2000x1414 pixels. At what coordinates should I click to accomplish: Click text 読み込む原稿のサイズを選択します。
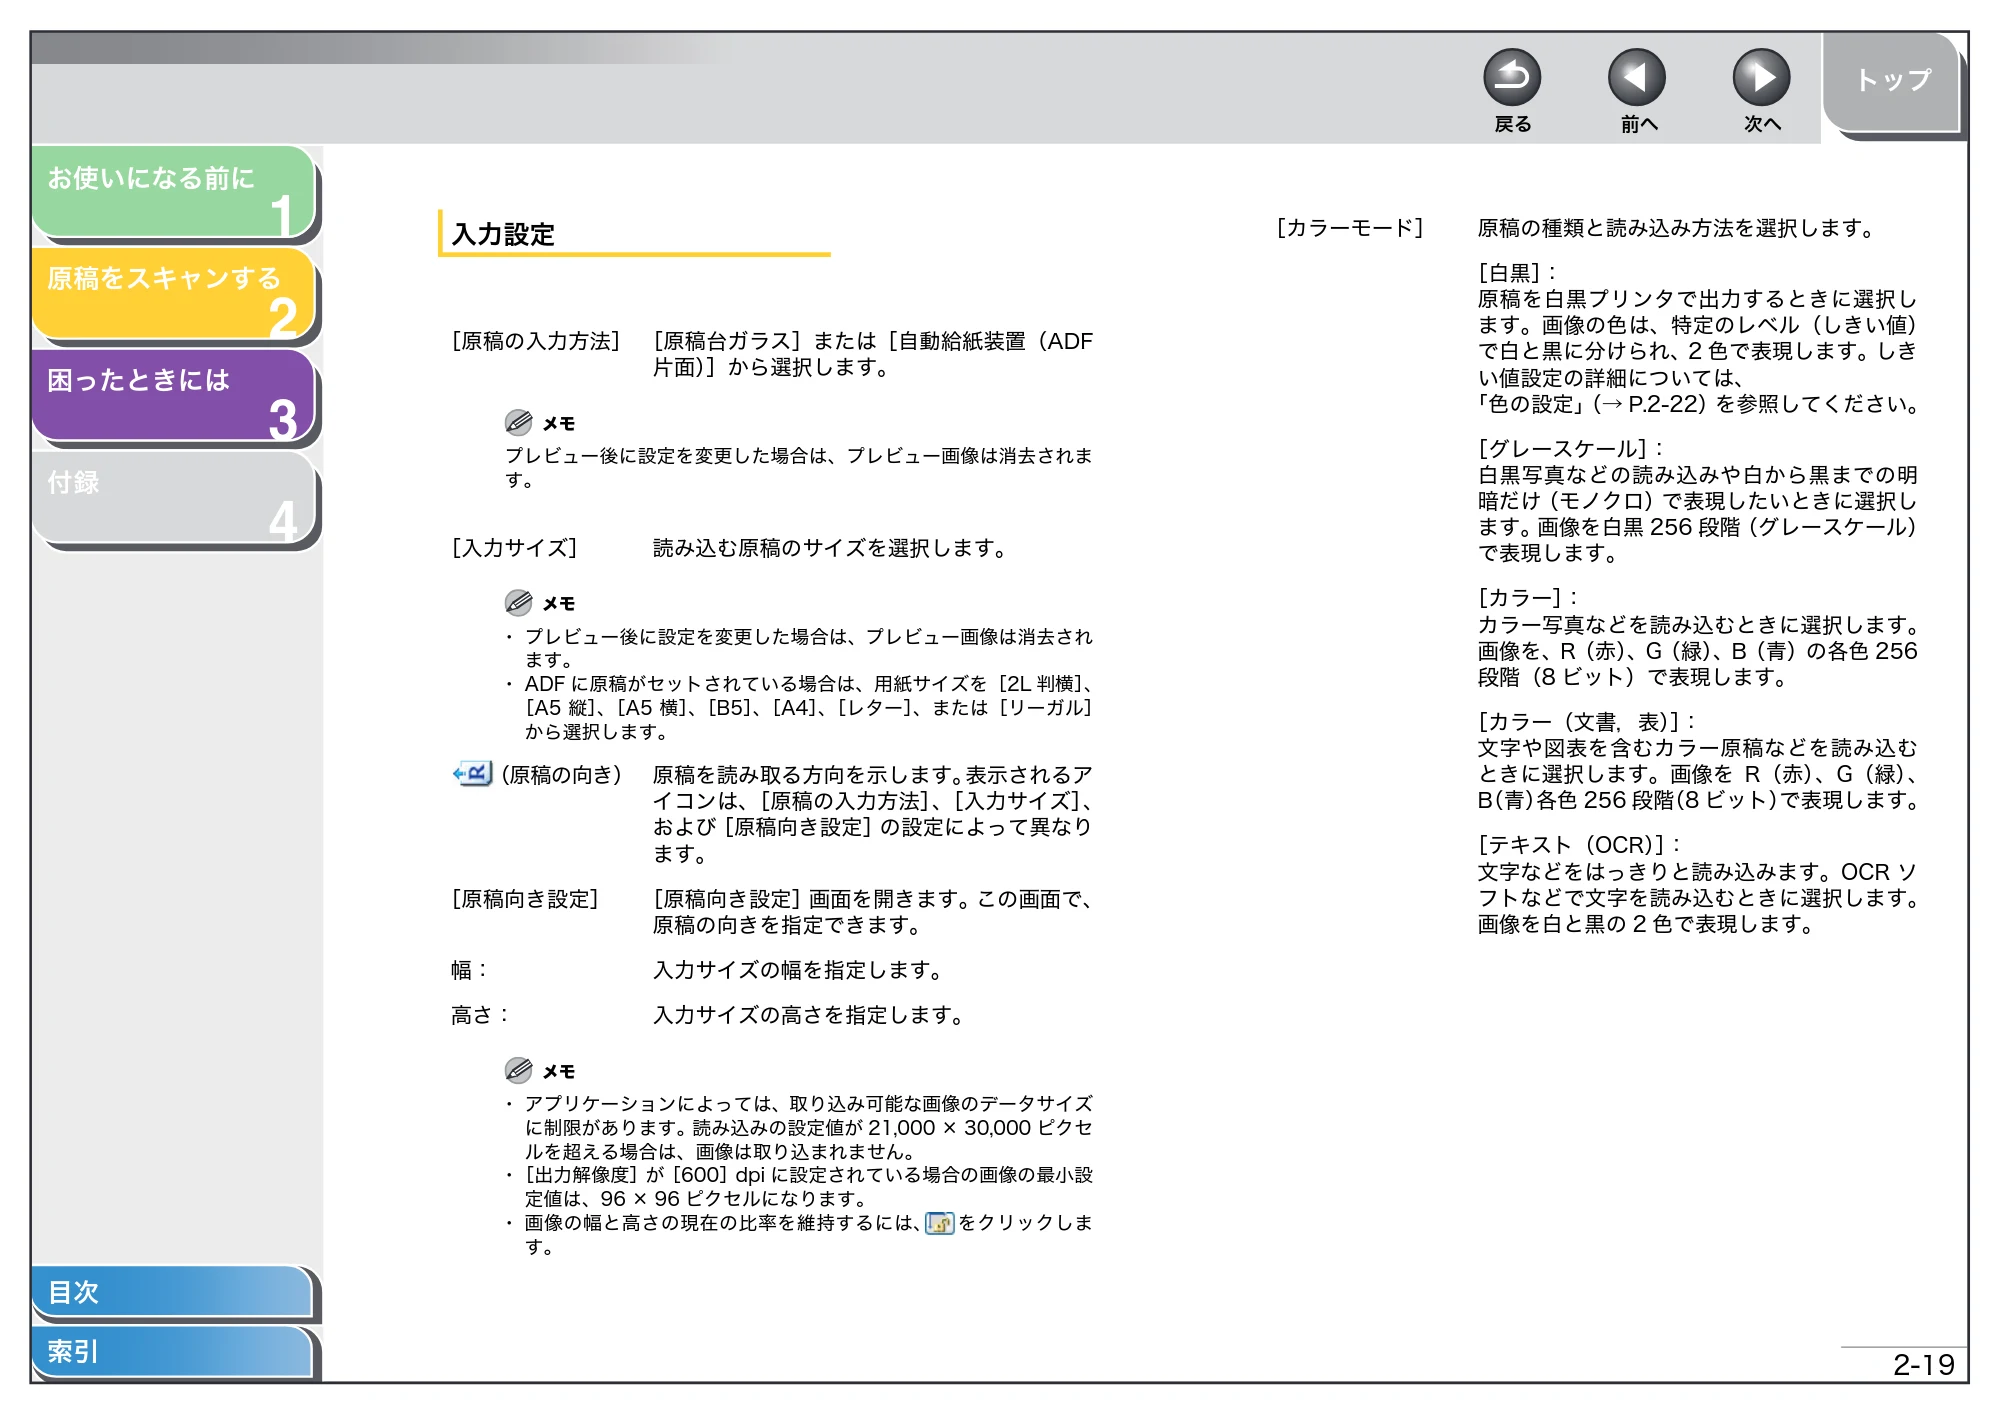click(830, 548)
